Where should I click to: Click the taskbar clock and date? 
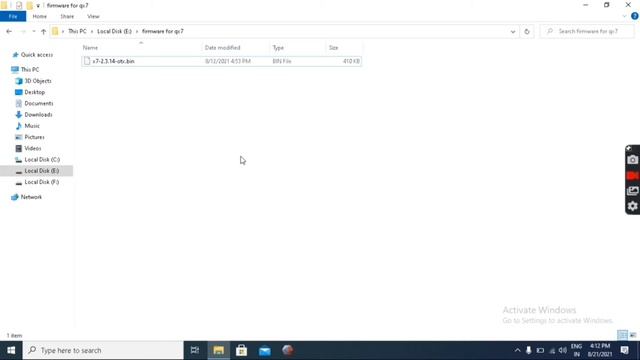[600, 350]
